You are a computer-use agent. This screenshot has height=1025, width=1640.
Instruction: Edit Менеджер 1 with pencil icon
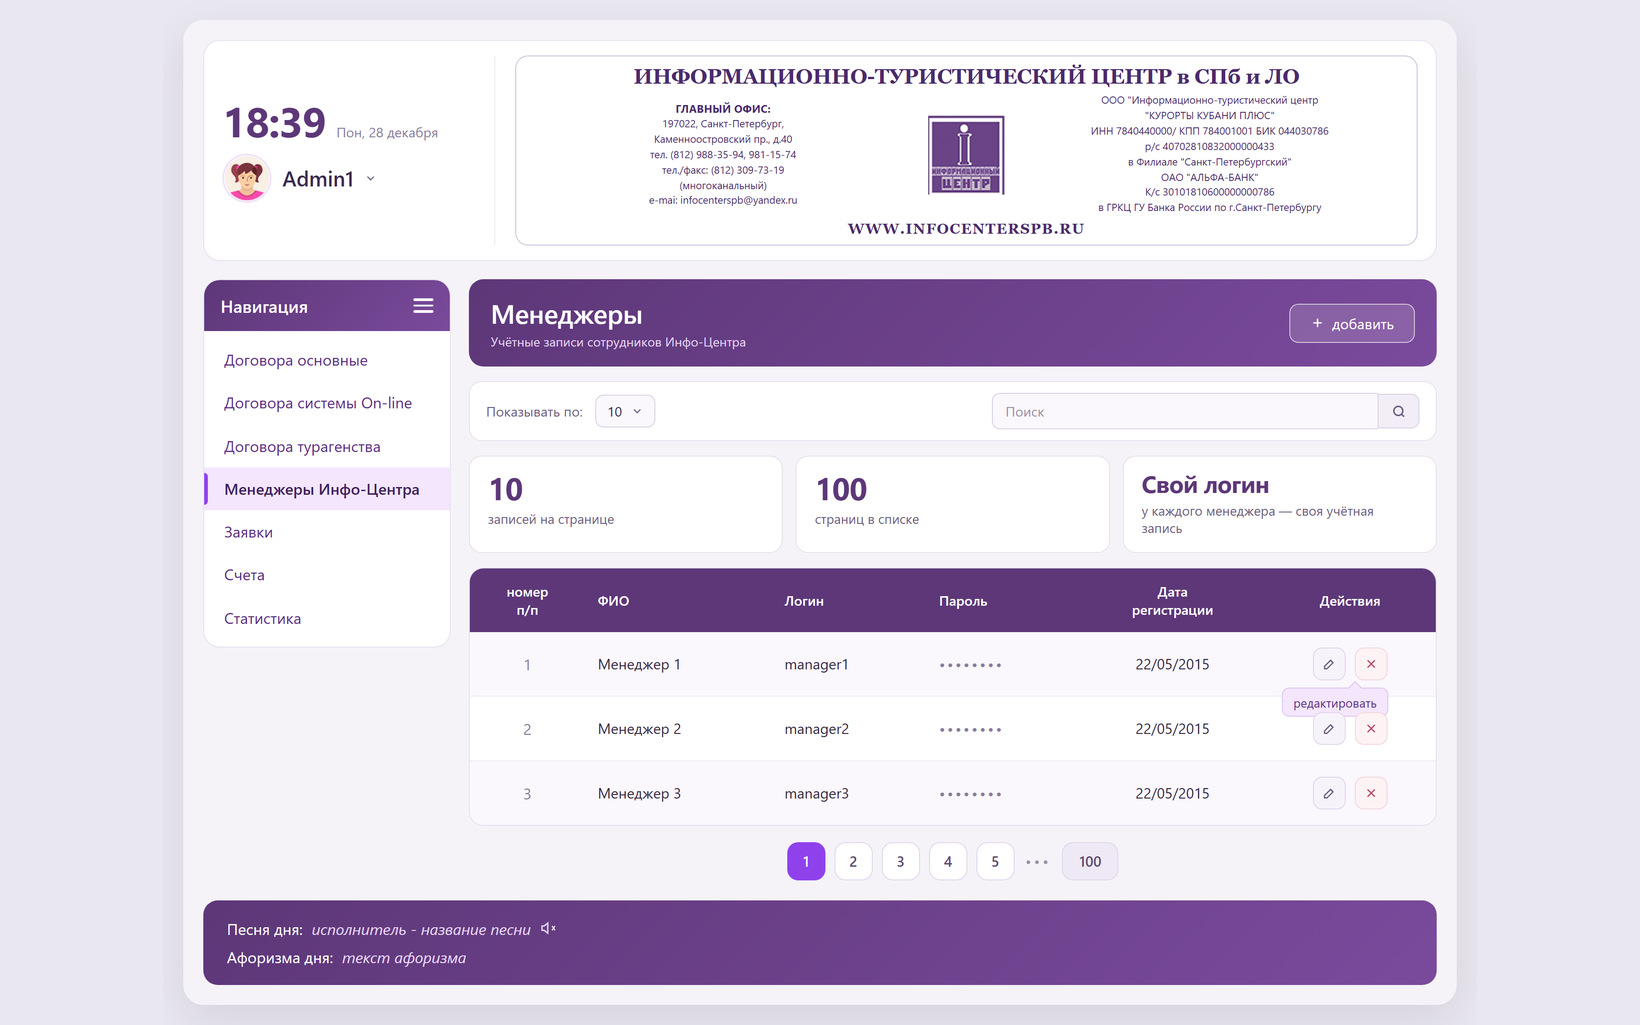[x=1328, y=664]
